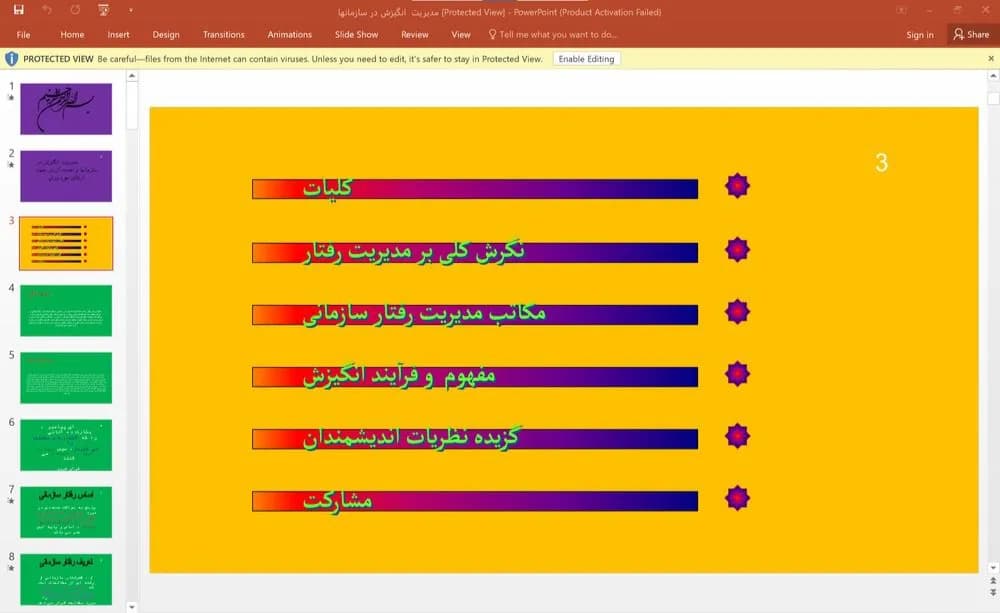Image resolution: width=1000 pixels, height=613 pixels.
Task: Open the File menu
Action: pos(24,34)
